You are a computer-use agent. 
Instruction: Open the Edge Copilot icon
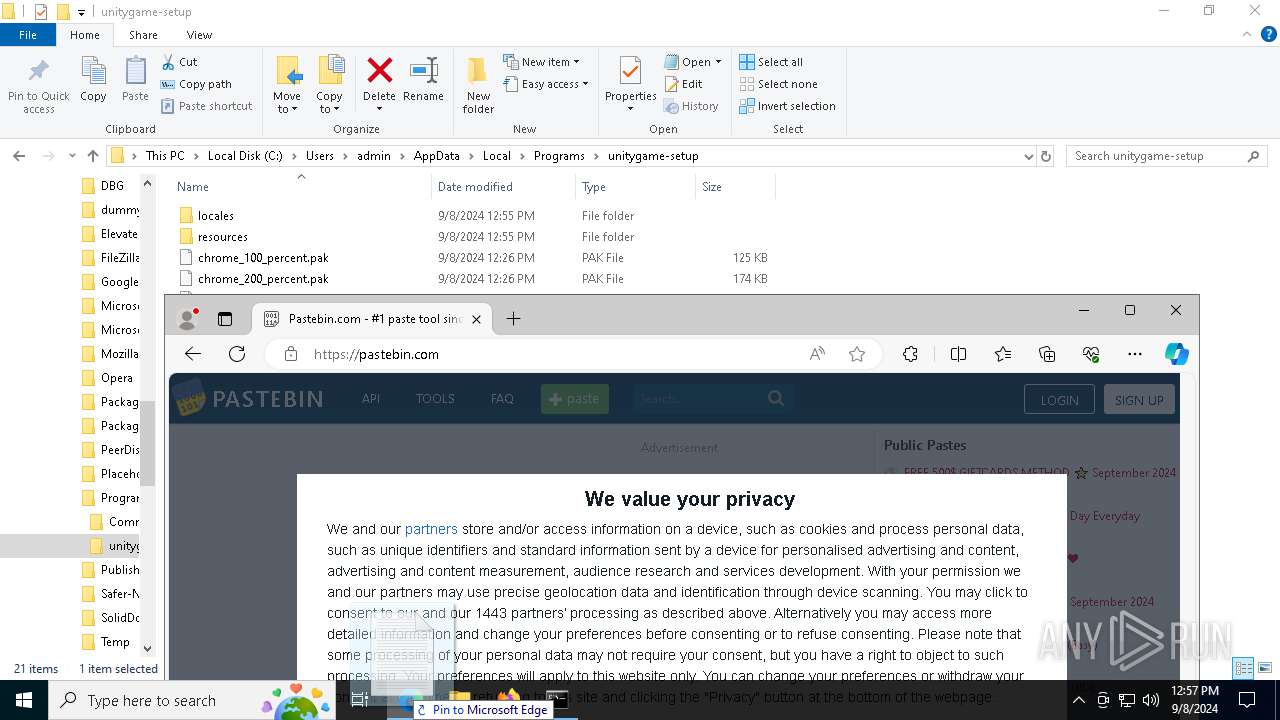pos(1177,354)
